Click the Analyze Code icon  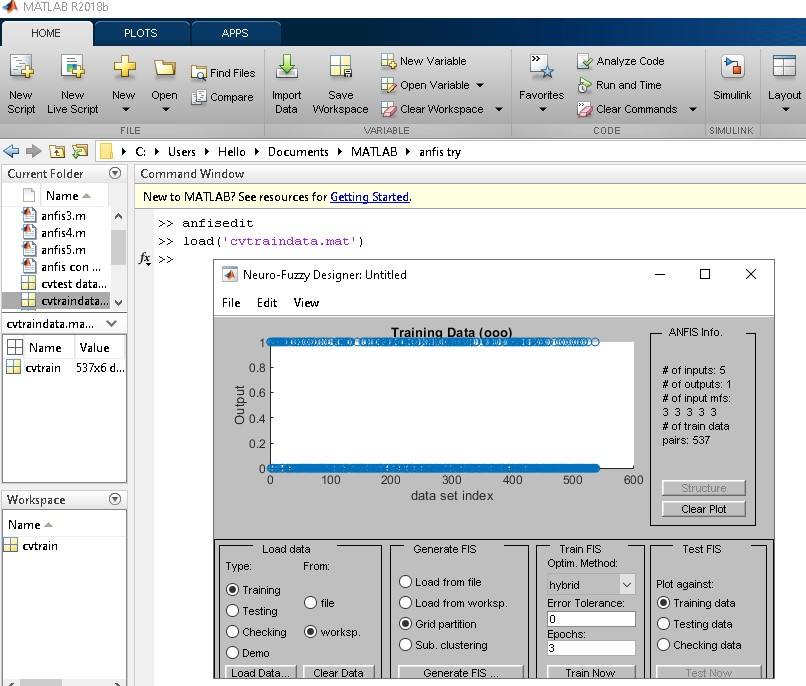(584, 61)
